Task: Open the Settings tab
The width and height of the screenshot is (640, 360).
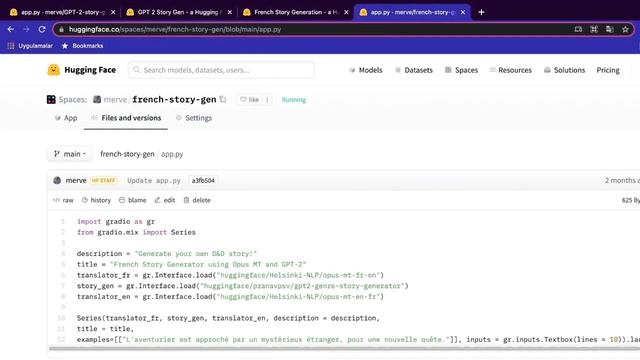Action: coord(194,118)
